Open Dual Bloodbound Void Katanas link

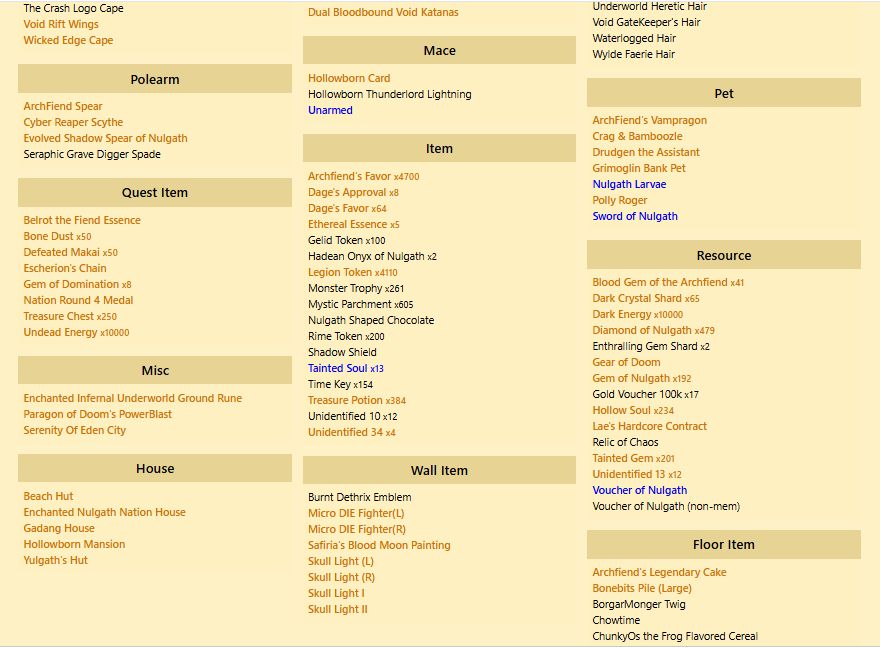click(x=383, y=12)
